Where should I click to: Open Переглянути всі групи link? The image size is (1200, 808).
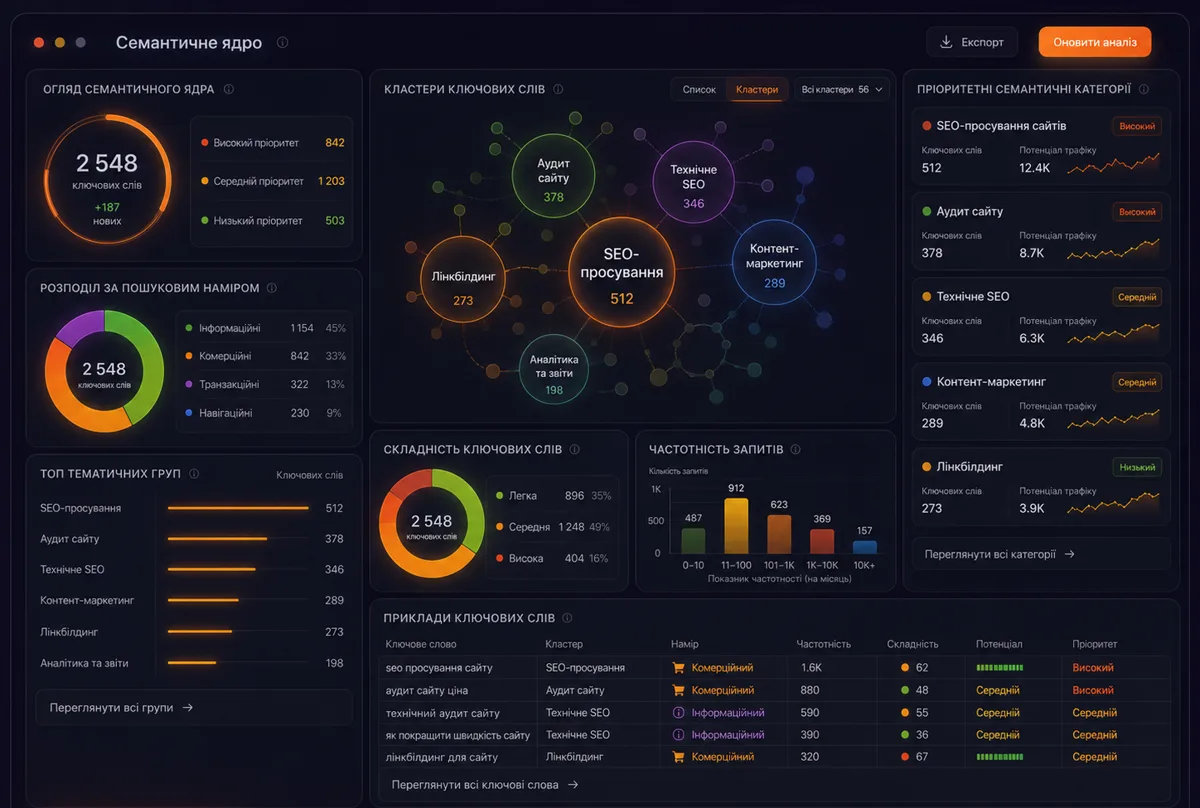click(x=194, y=707)
